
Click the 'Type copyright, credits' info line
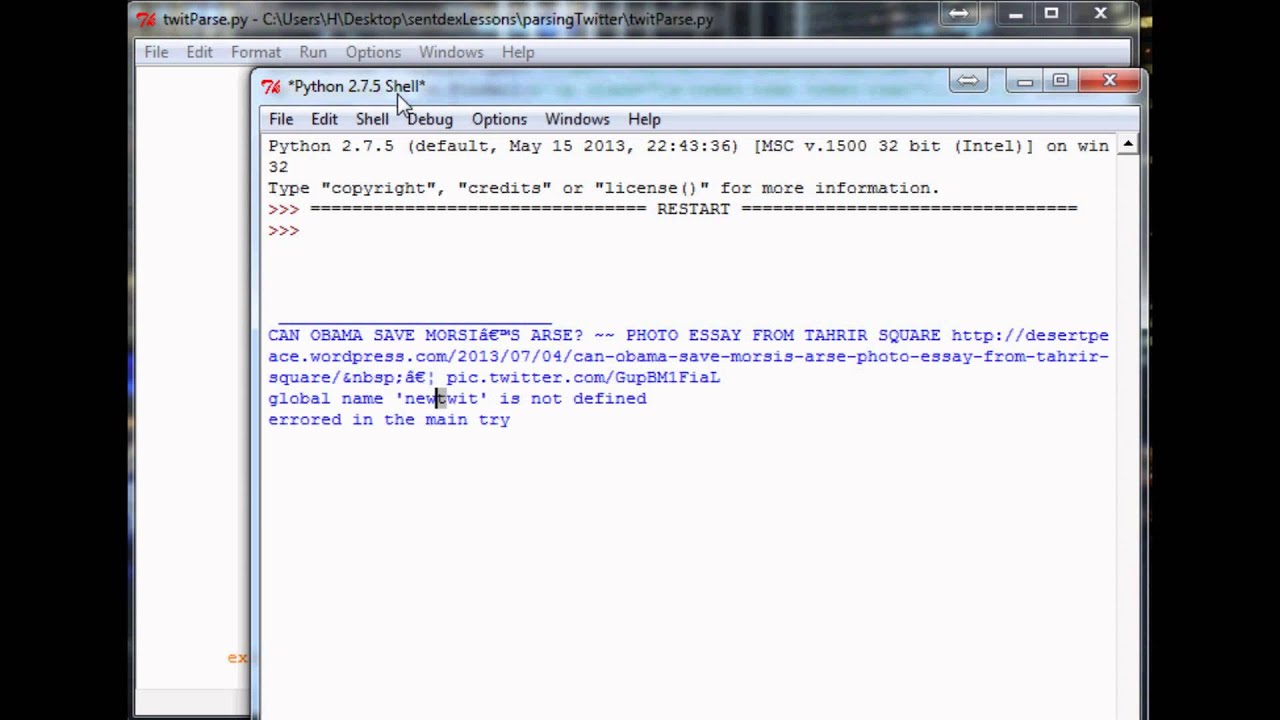[x=604, y=188]
